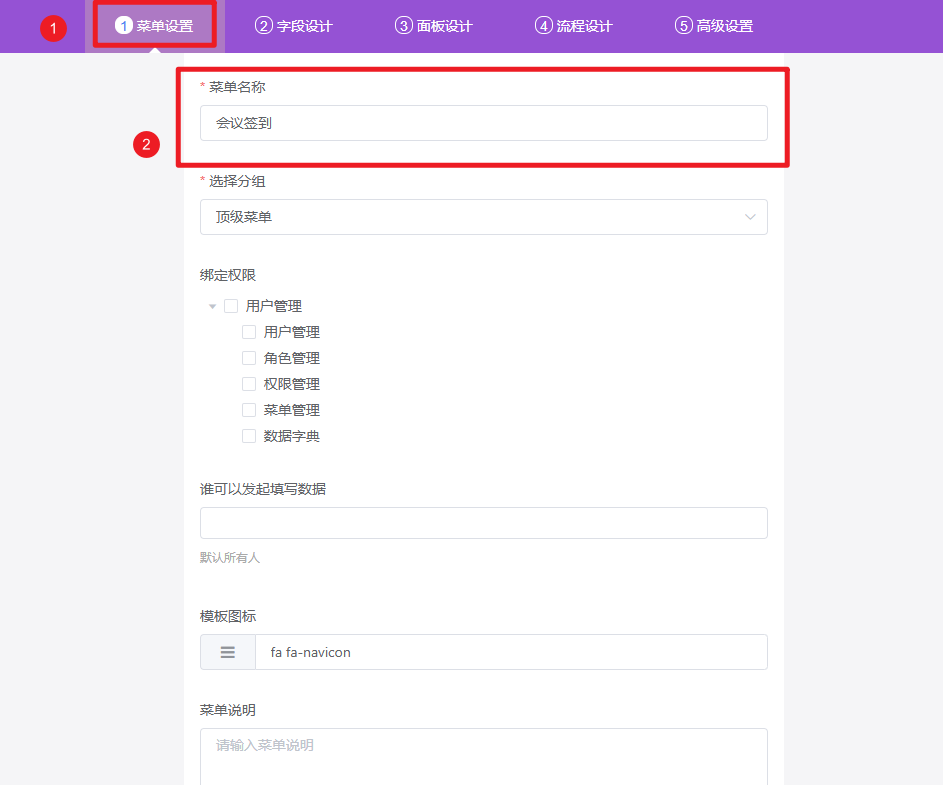
Task: Click the 谁可以发起填写数据 selection field
Action: point(484,523)
